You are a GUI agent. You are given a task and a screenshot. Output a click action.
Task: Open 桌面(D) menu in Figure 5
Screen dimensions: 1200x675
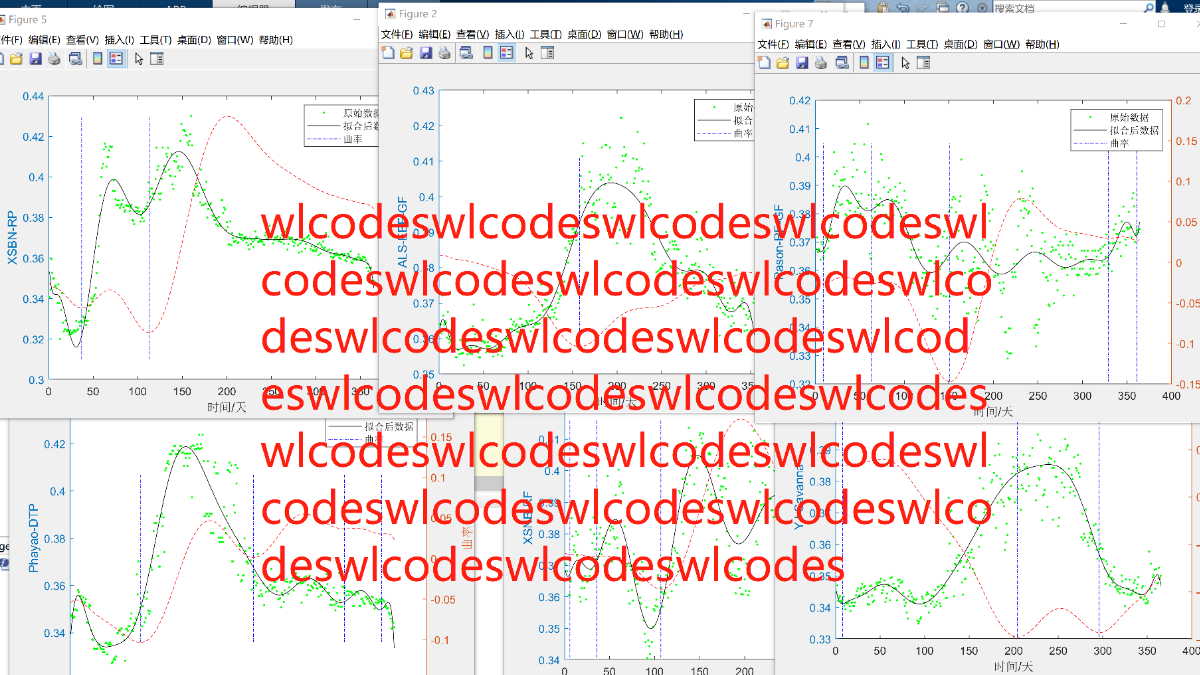click(194, 40)
